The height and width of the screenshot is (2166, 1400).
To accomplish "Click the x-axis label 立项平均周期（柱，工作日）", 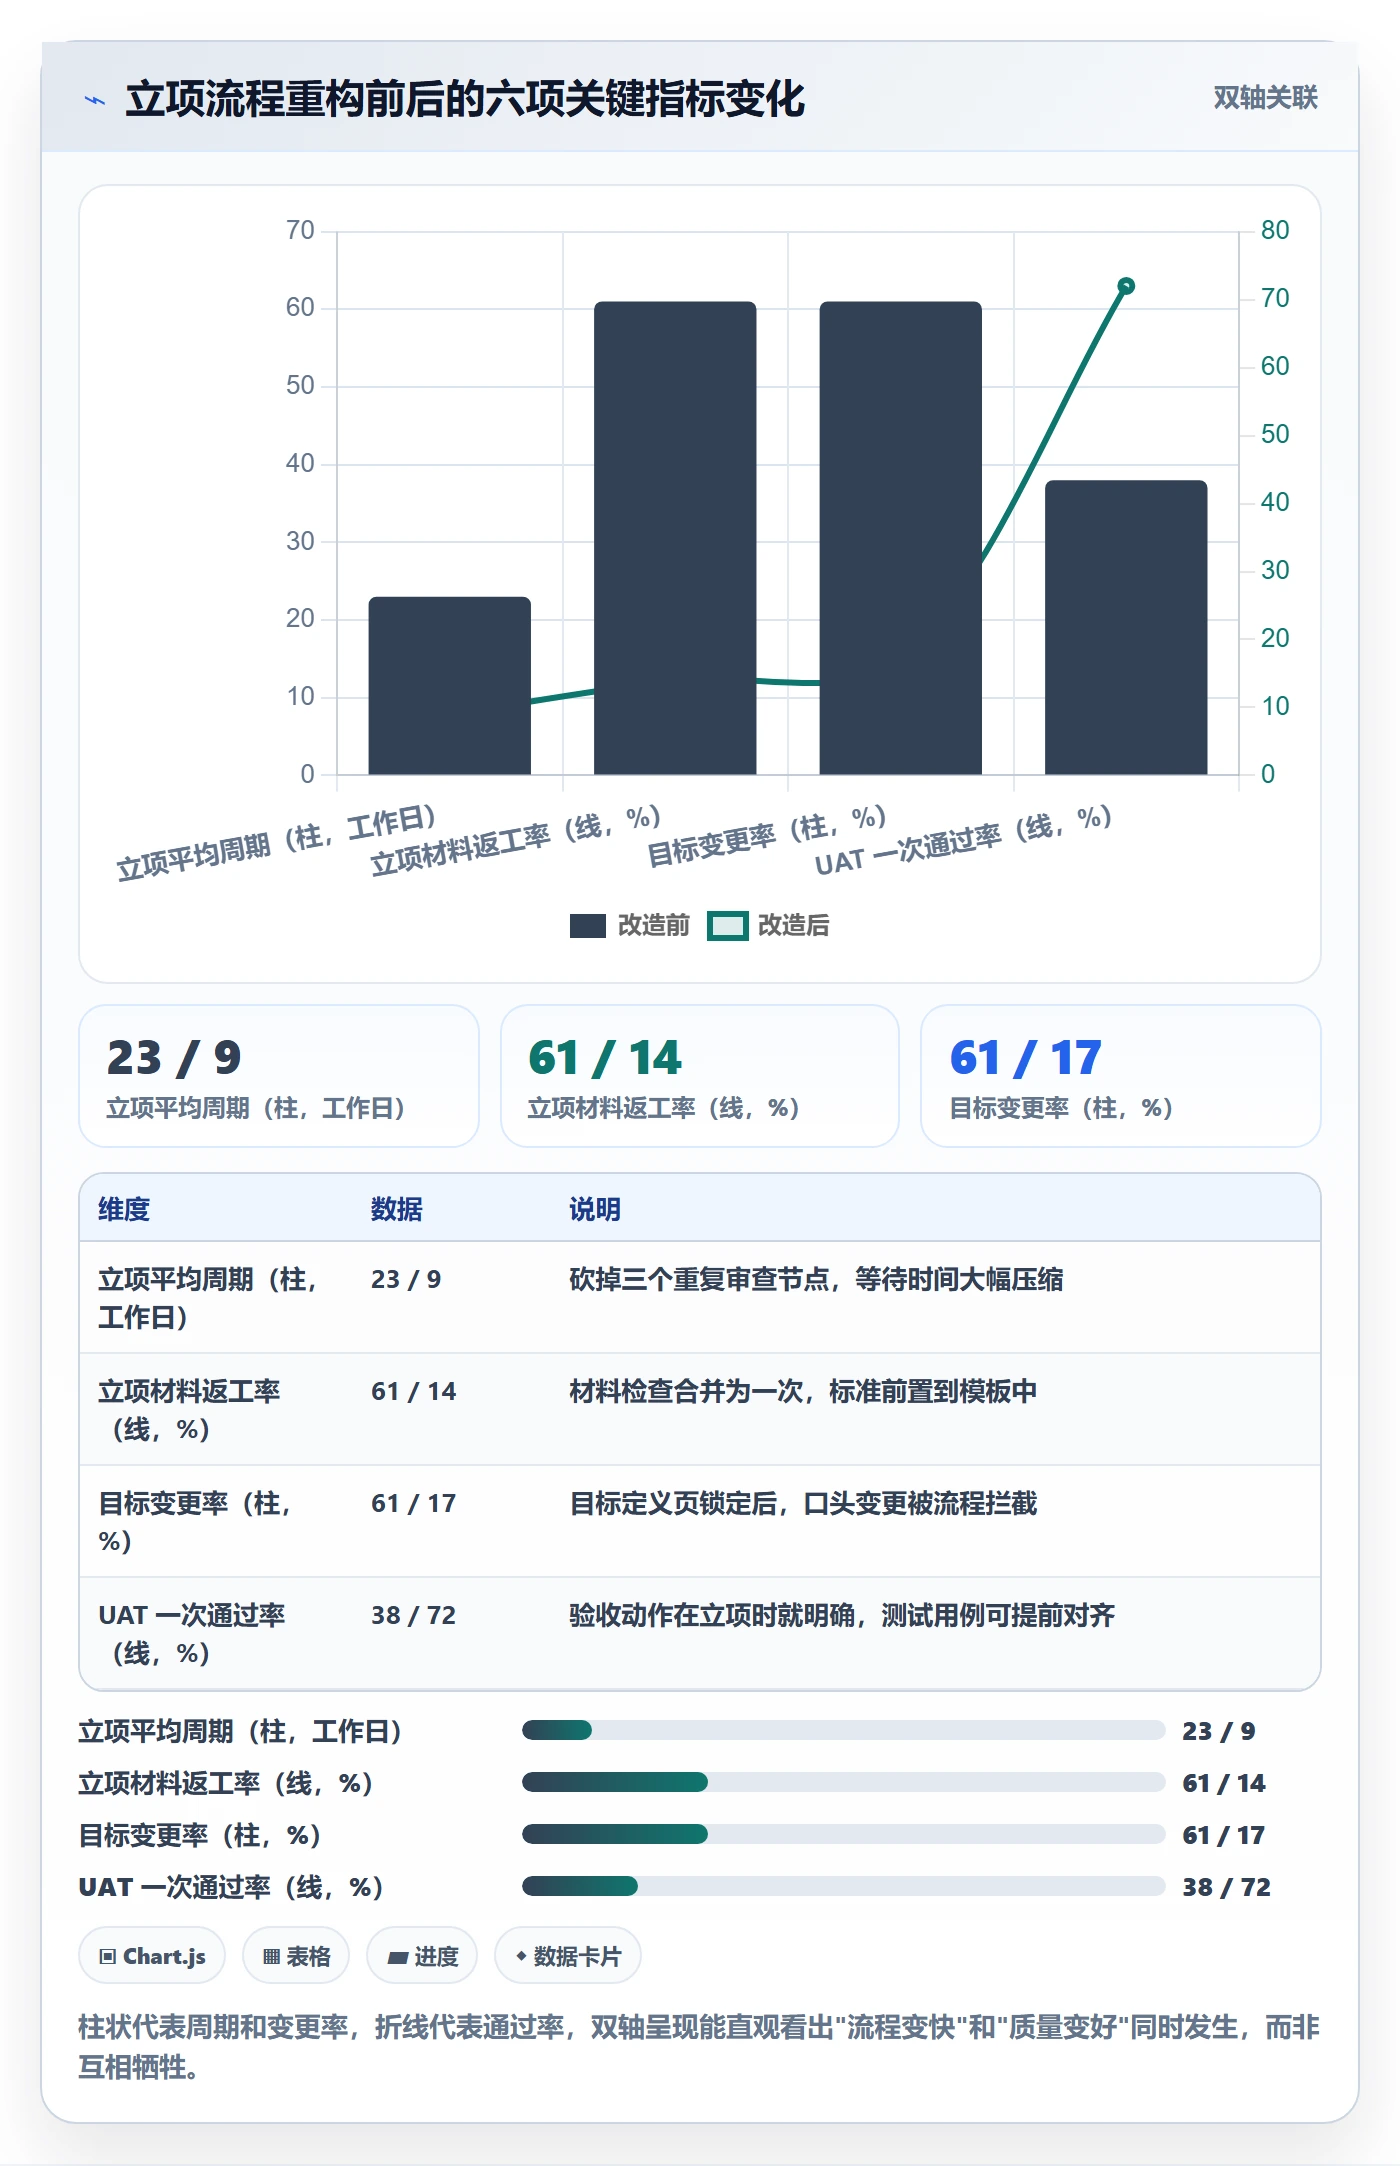I will [x=277, y=842].
